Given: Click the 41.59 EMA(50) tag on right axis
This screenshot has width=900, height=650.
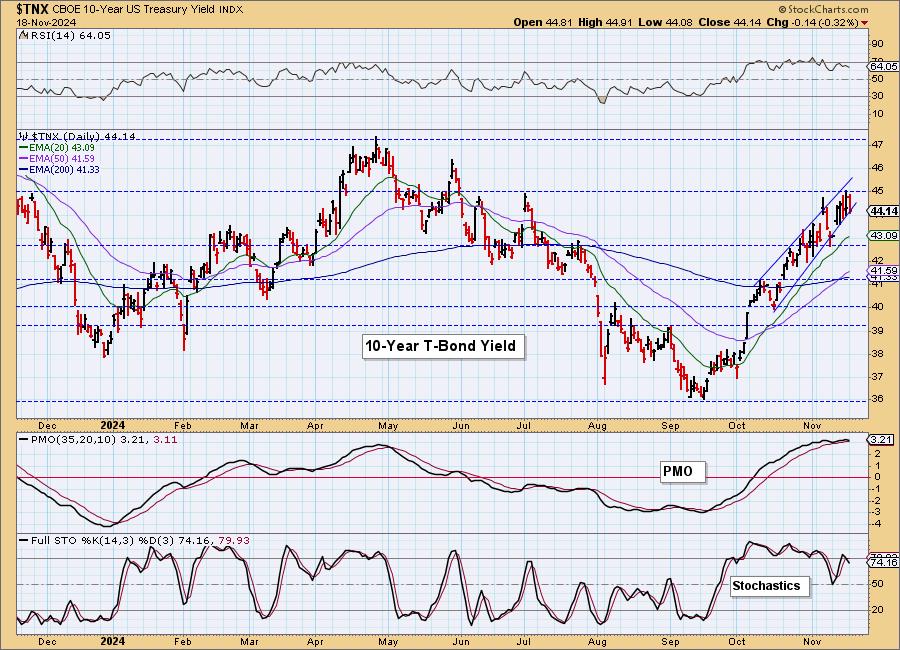Looking at the screenshot, I should click(884, 270).
